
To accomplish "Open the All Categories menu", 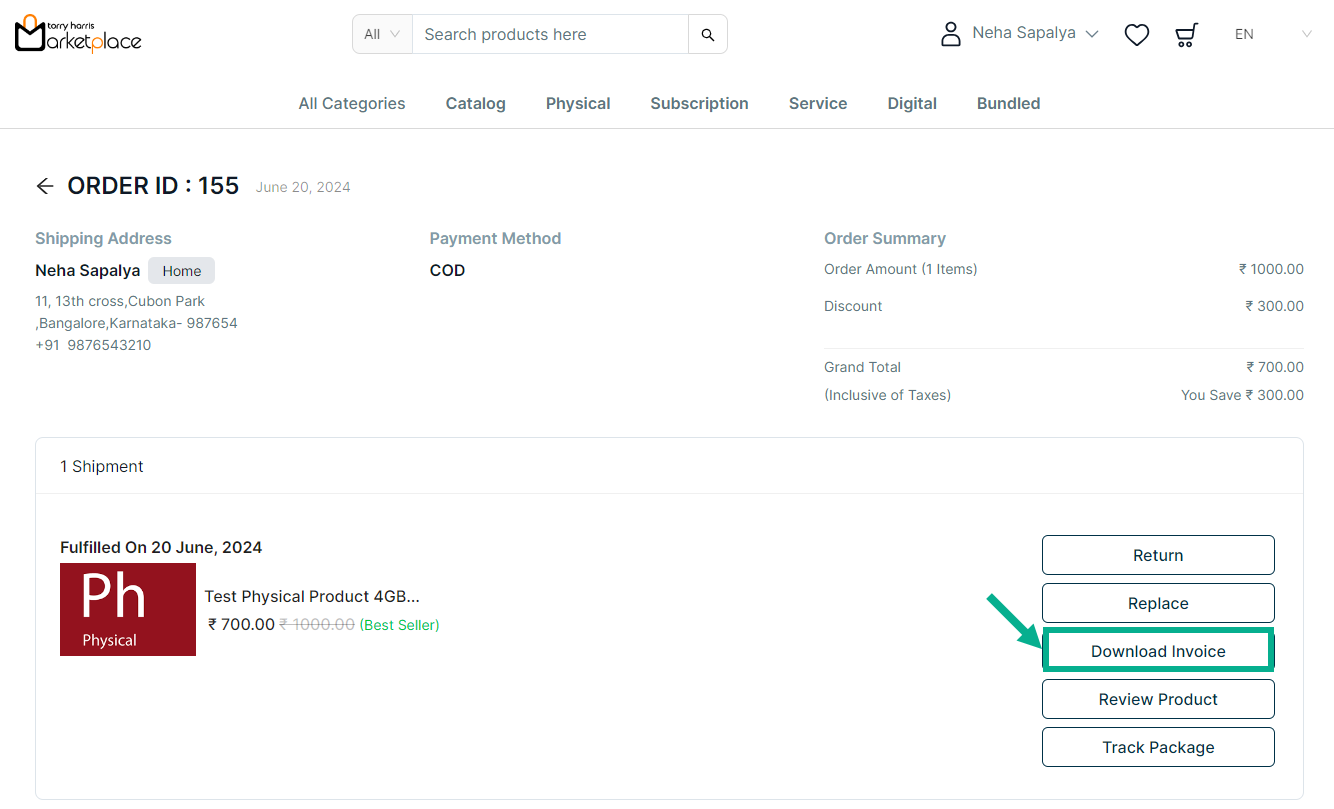I will (x=352, y=104).
